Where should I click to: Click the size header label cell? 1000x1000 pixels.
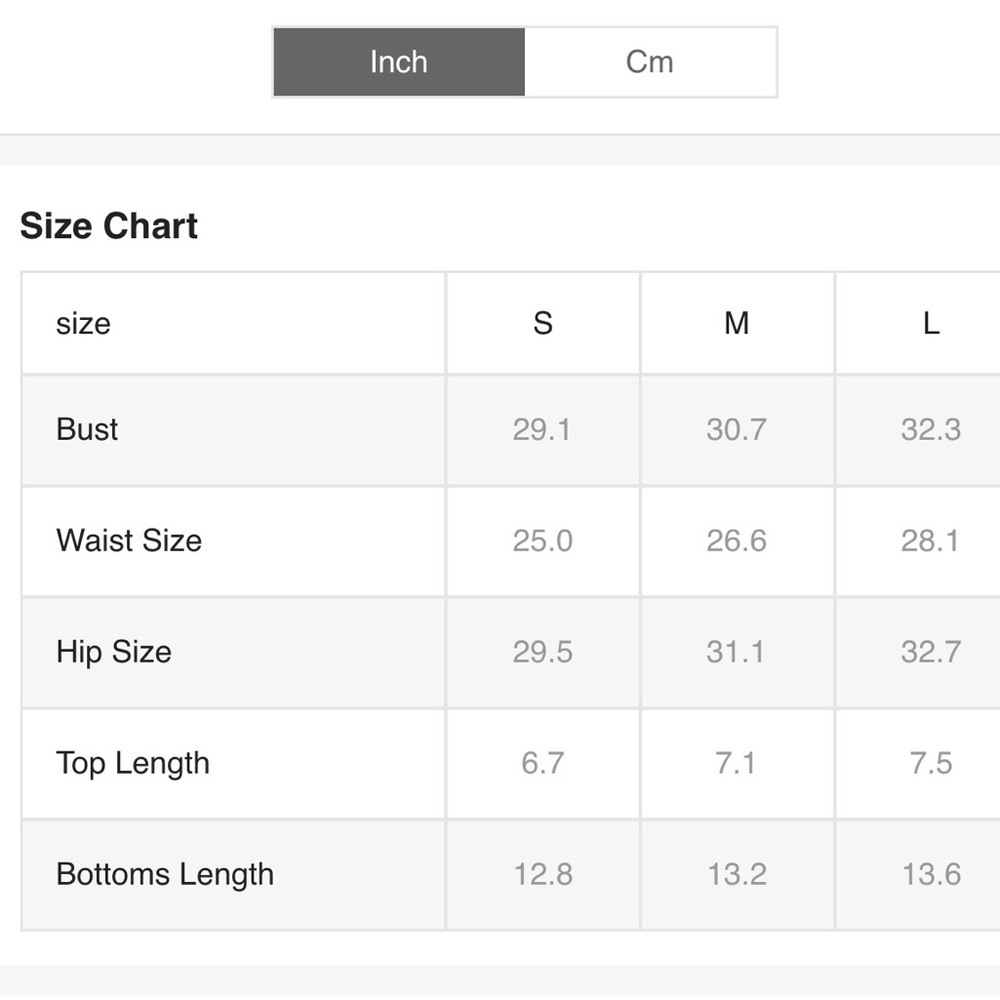coord(233,323)
